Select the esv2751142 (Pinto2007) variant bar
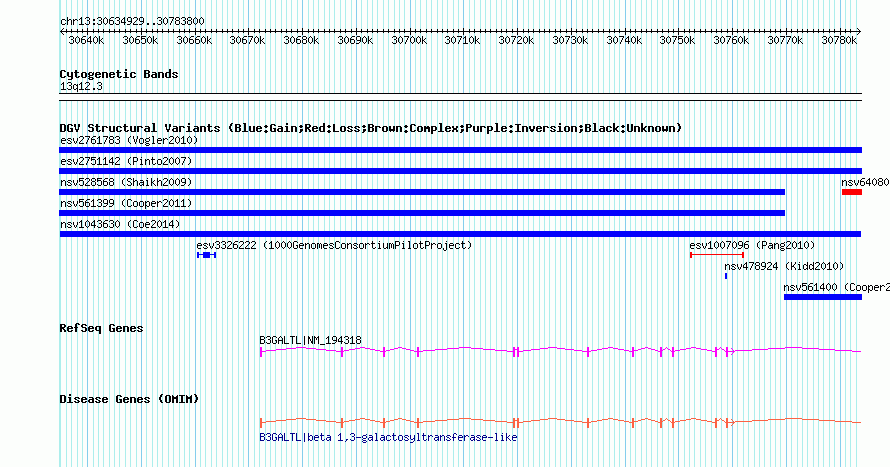This screenshot has height=467, width=890. [x=460, y=171]
